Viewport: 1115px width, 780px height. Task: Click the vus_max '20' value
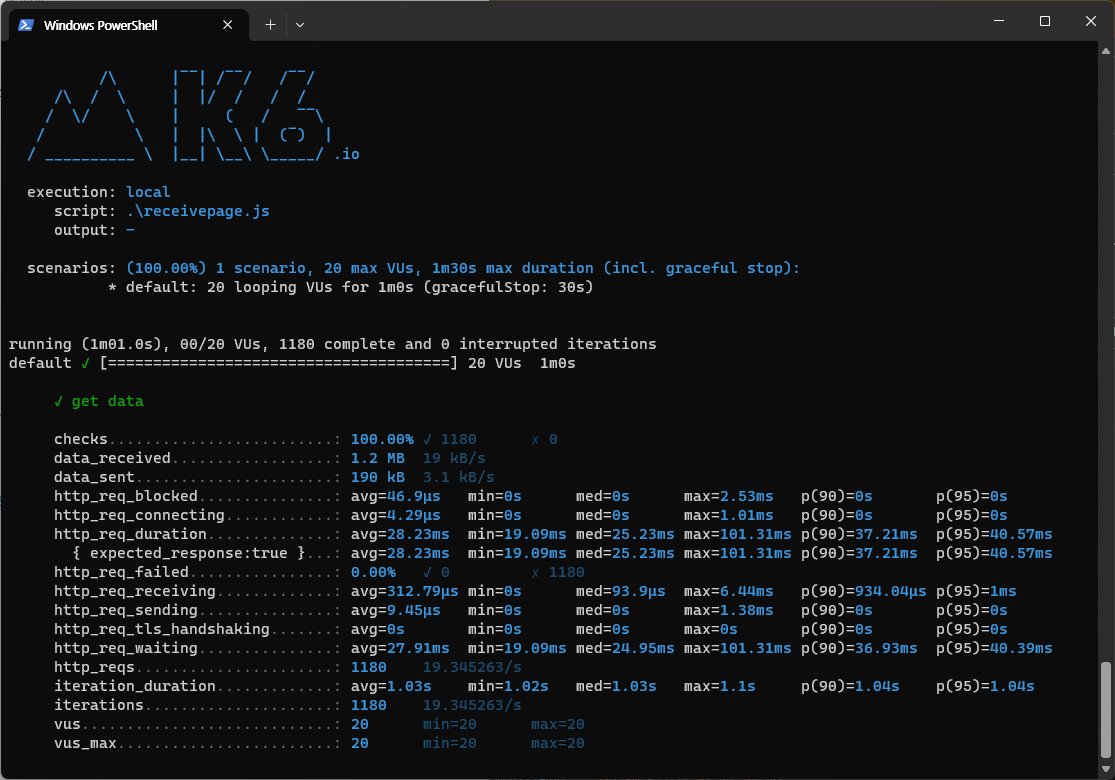tap(360, 744)
